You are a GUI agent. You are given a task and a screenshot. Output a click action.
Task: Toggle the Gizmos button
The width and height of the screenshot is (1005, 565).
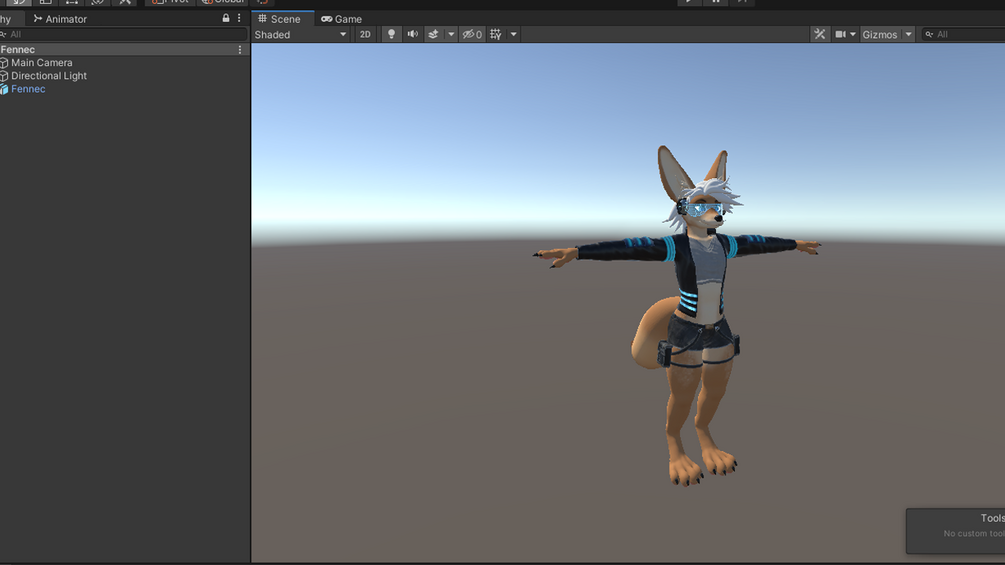pos(879,35)
